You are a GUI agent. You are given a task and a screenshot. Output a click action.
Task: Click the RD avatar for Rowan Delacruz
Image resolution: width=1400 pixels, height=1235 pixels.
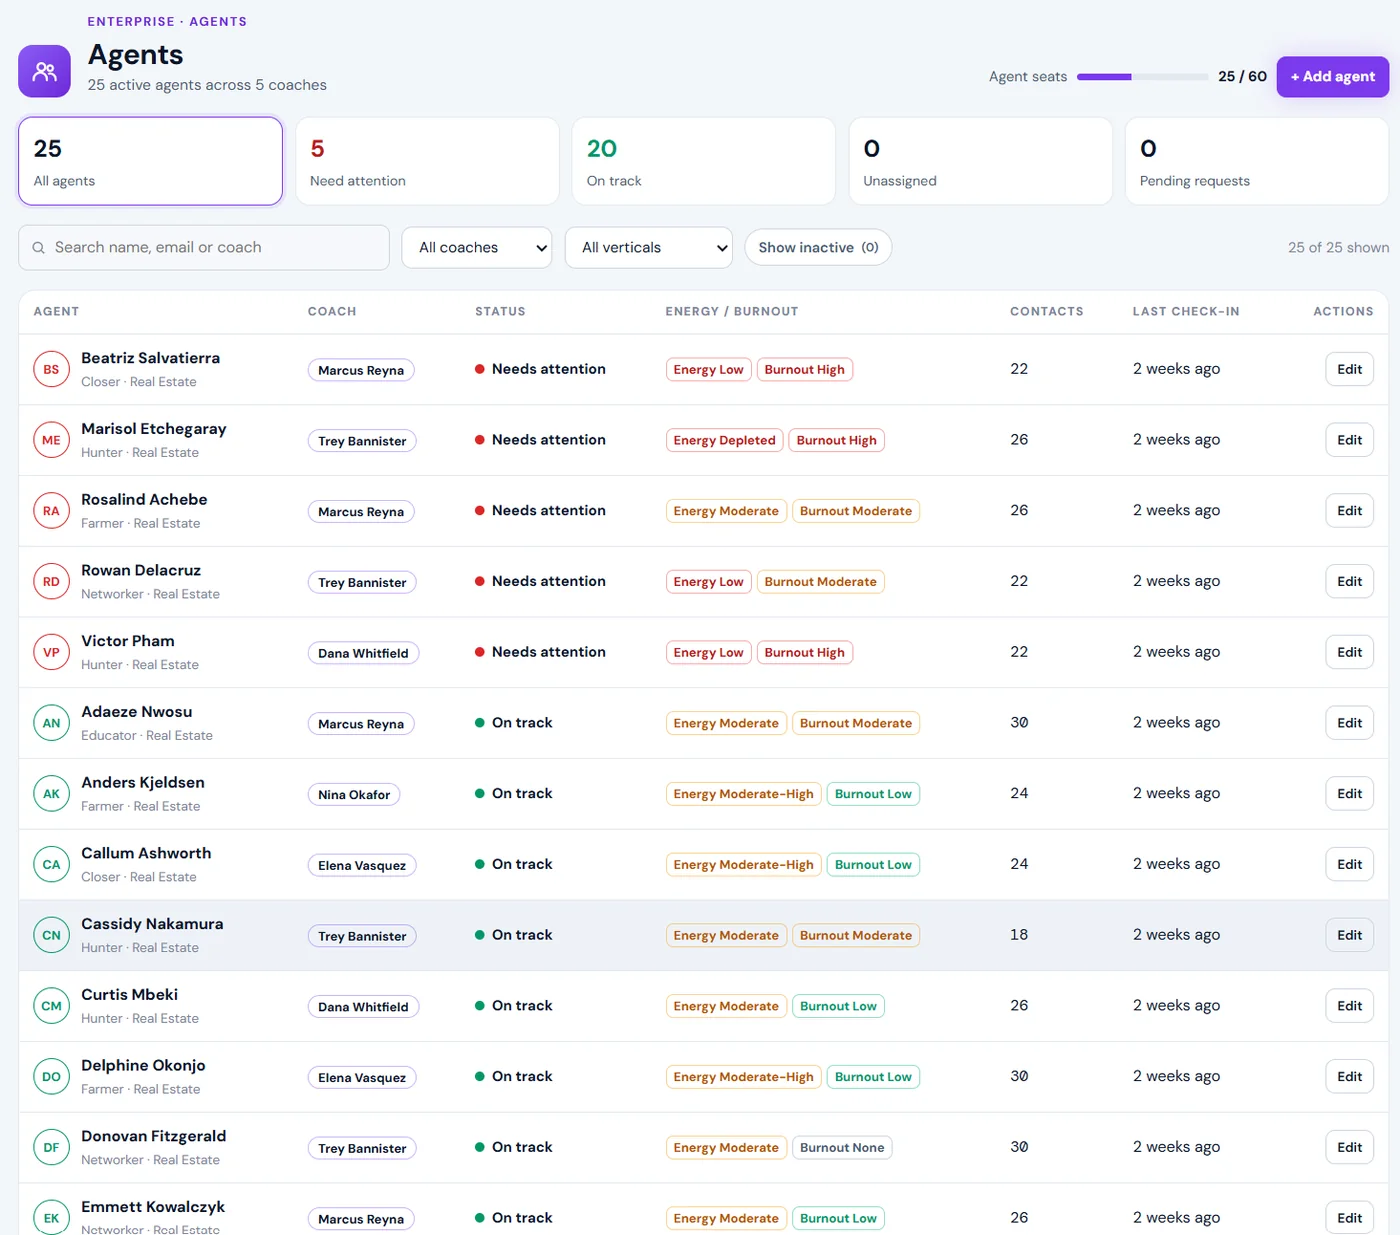pos(51,582)
